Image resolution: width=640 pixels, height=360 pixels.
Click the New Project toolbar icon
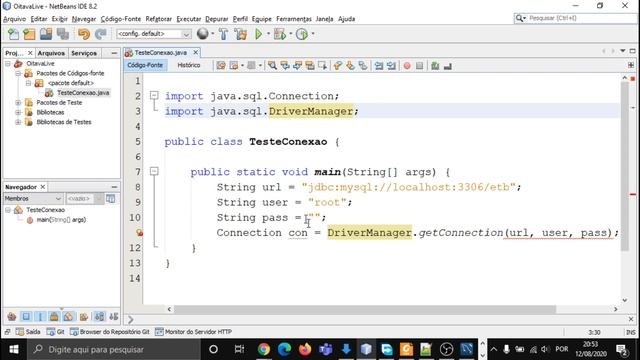click(x=29, y=34)
